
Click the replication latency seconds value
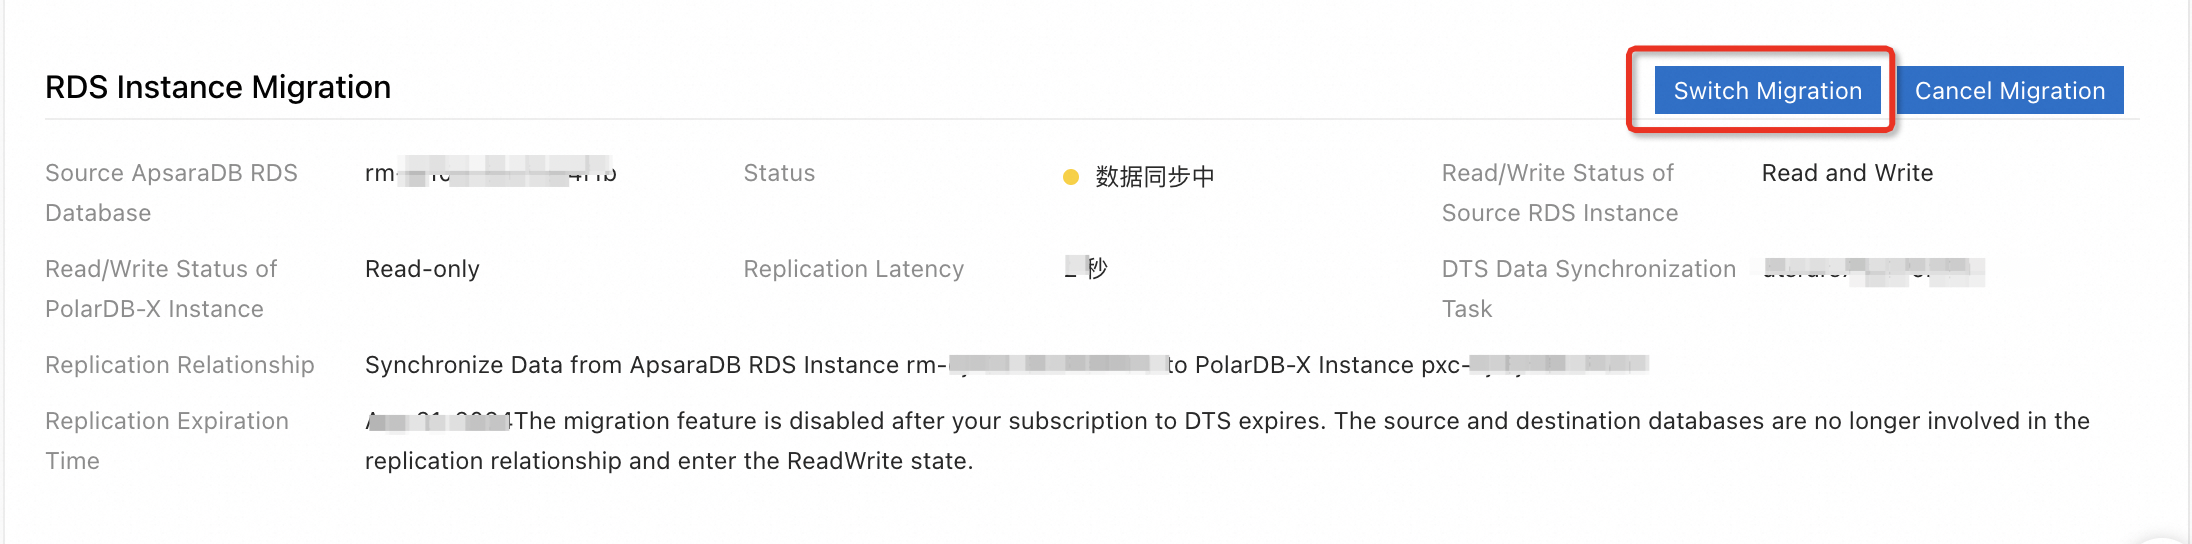pyautogui.click(x=1086, y=269)
